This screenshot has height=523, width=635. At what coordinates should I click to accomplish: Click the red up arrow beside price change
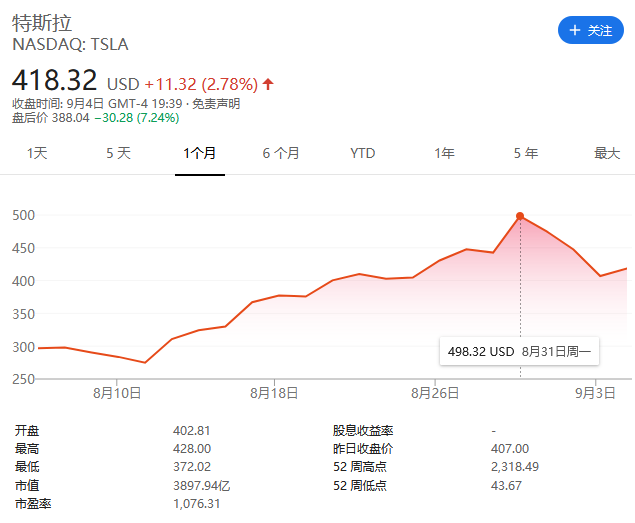click(x=268, y=83)
